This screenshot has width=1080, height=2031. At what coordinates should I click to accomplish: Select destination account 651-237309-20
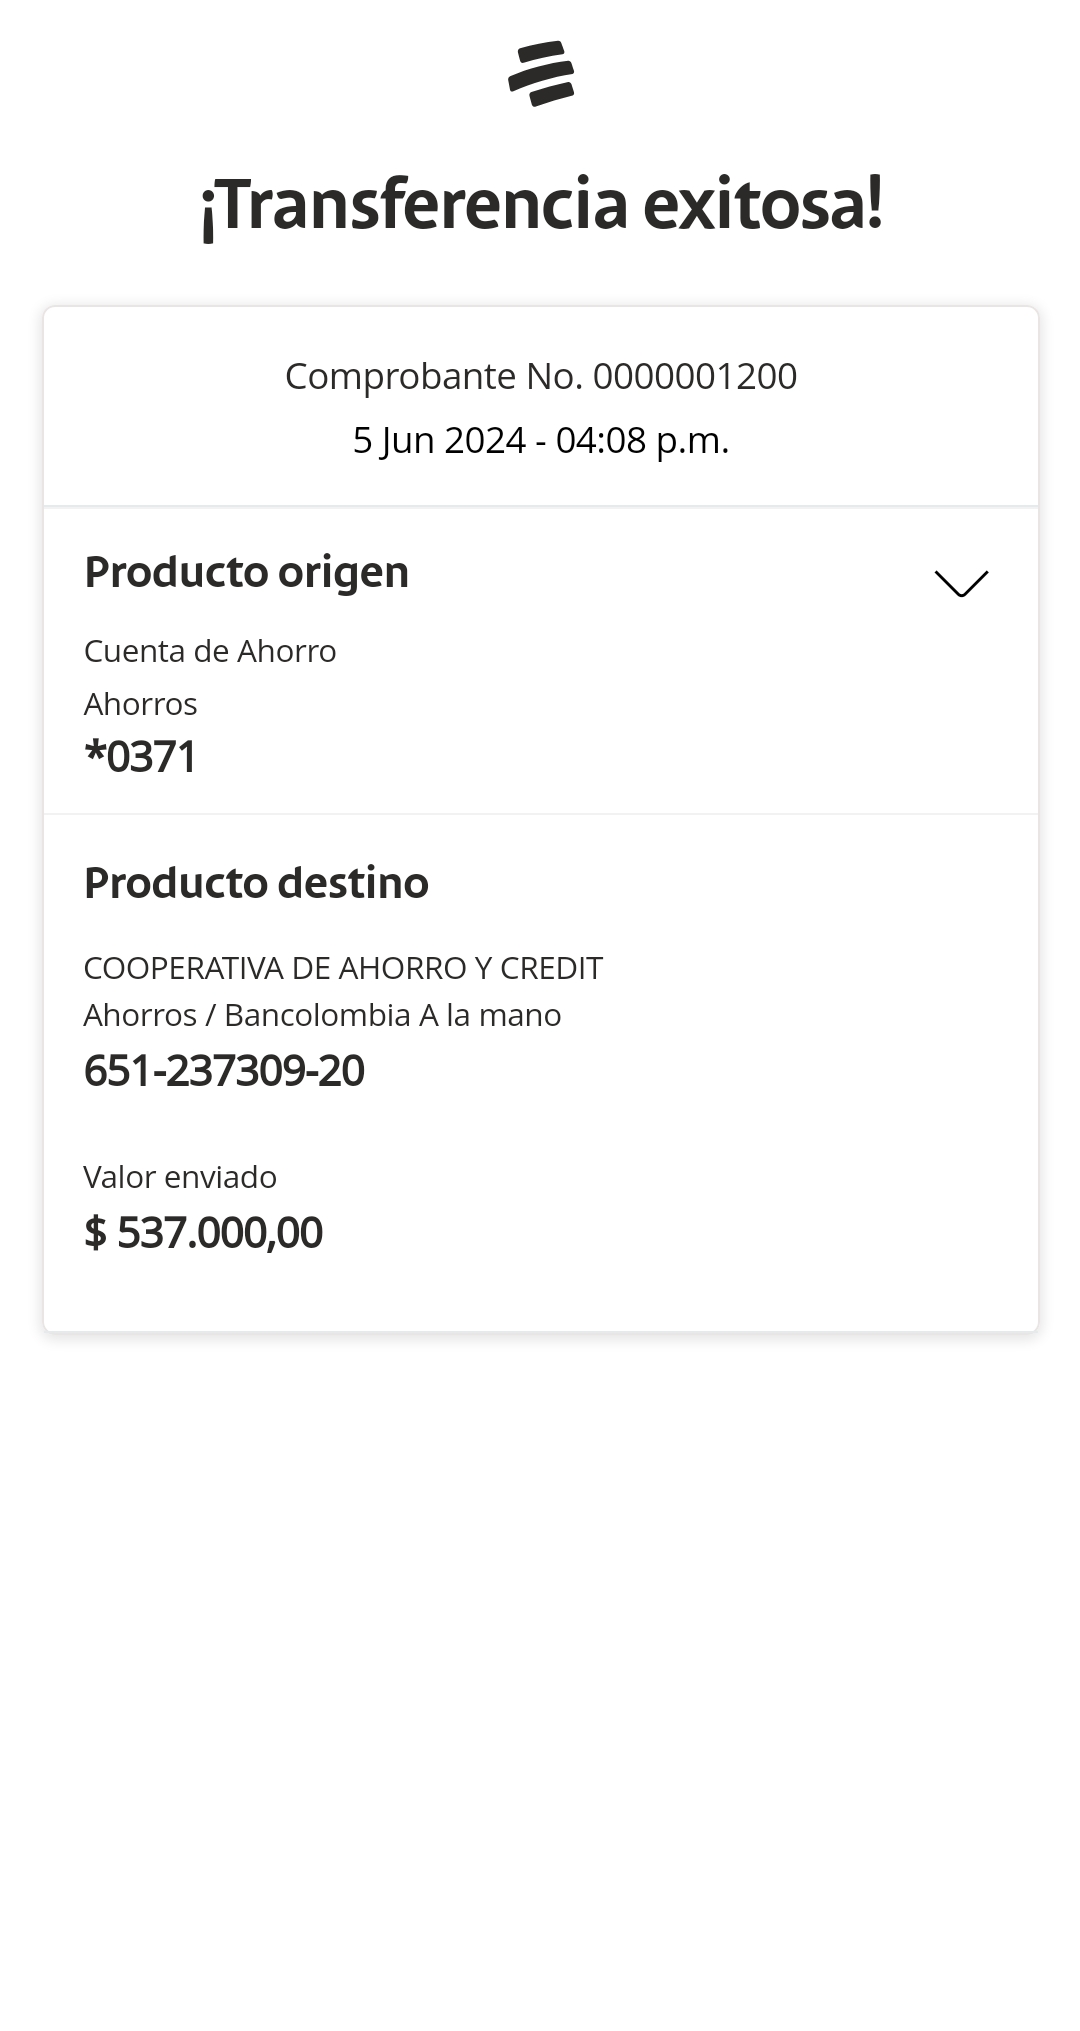[224, 1071]
